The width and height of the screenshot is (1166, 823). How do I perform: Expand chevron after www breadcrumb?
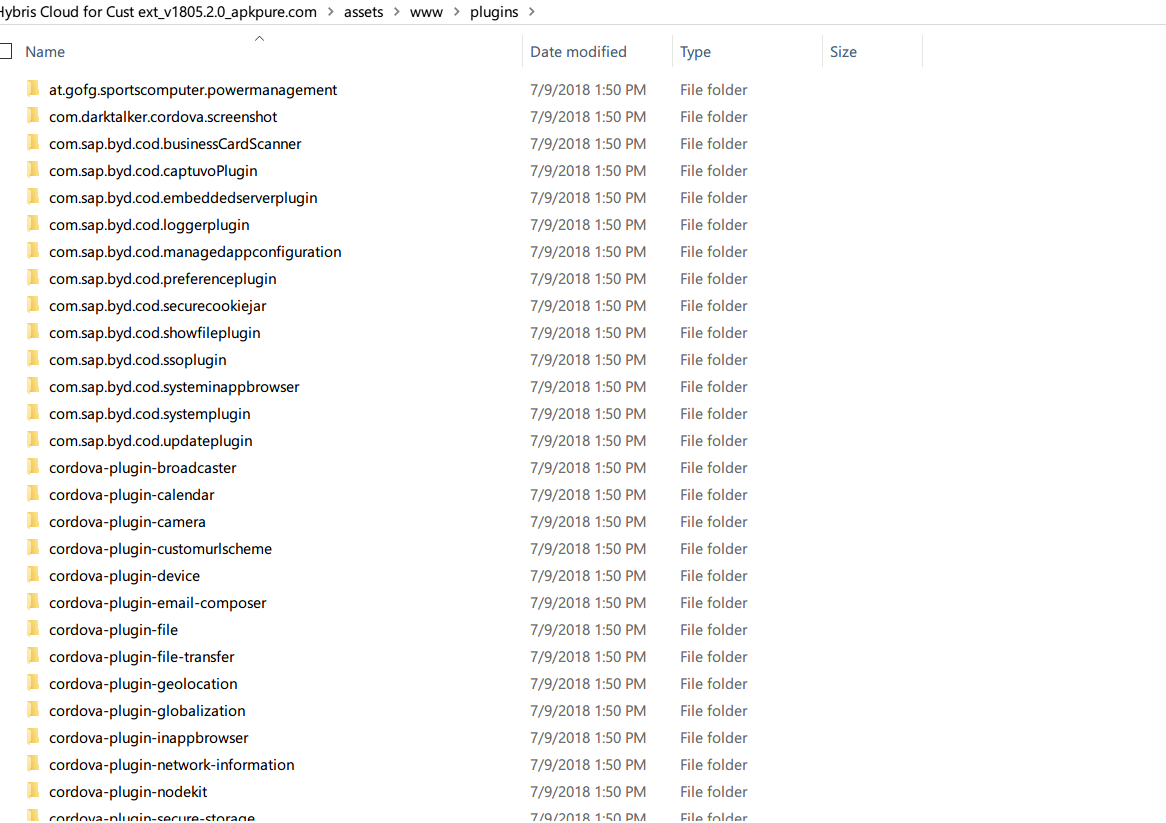457,12
